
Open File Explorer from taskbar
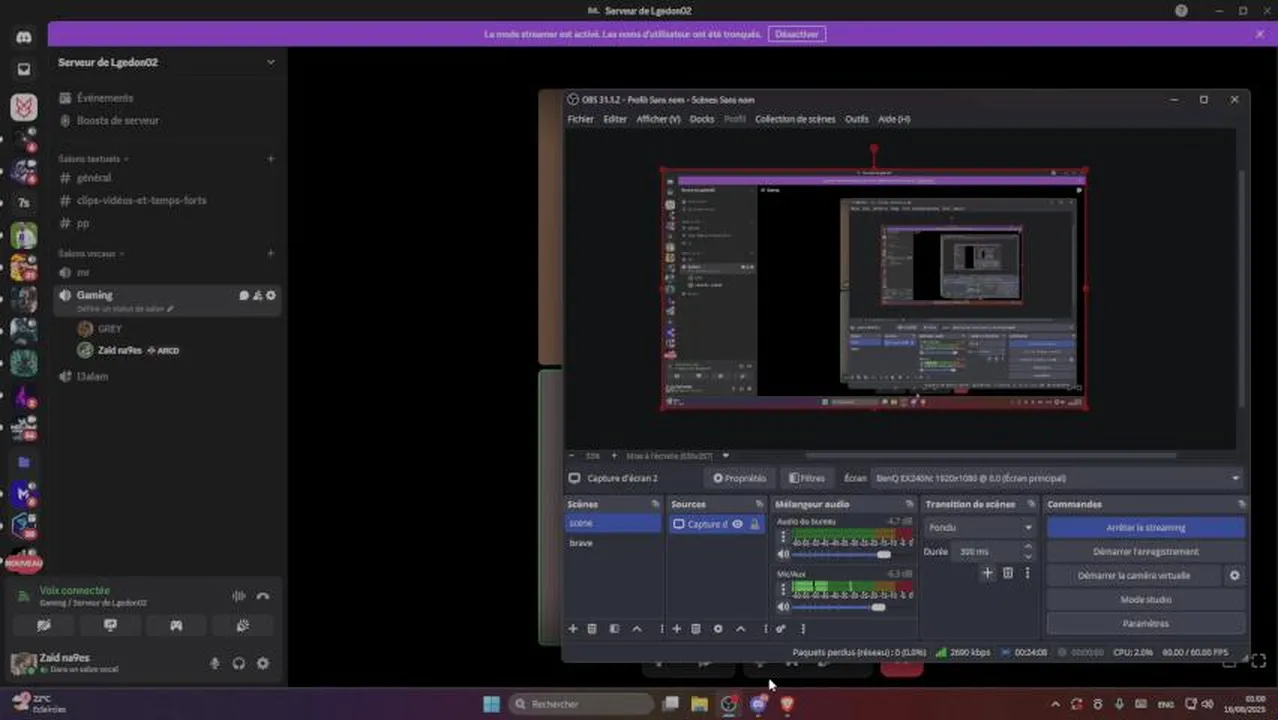(x=700, y=704)
